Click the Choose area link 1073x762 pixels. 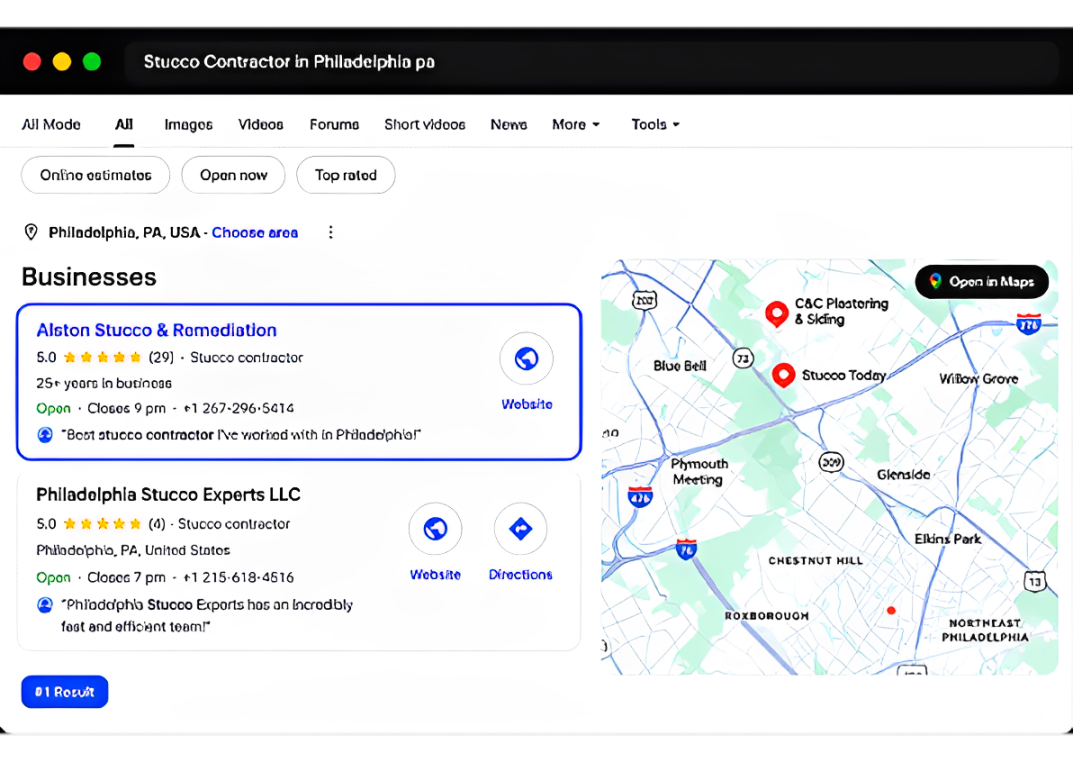click(x=255, y=233)
